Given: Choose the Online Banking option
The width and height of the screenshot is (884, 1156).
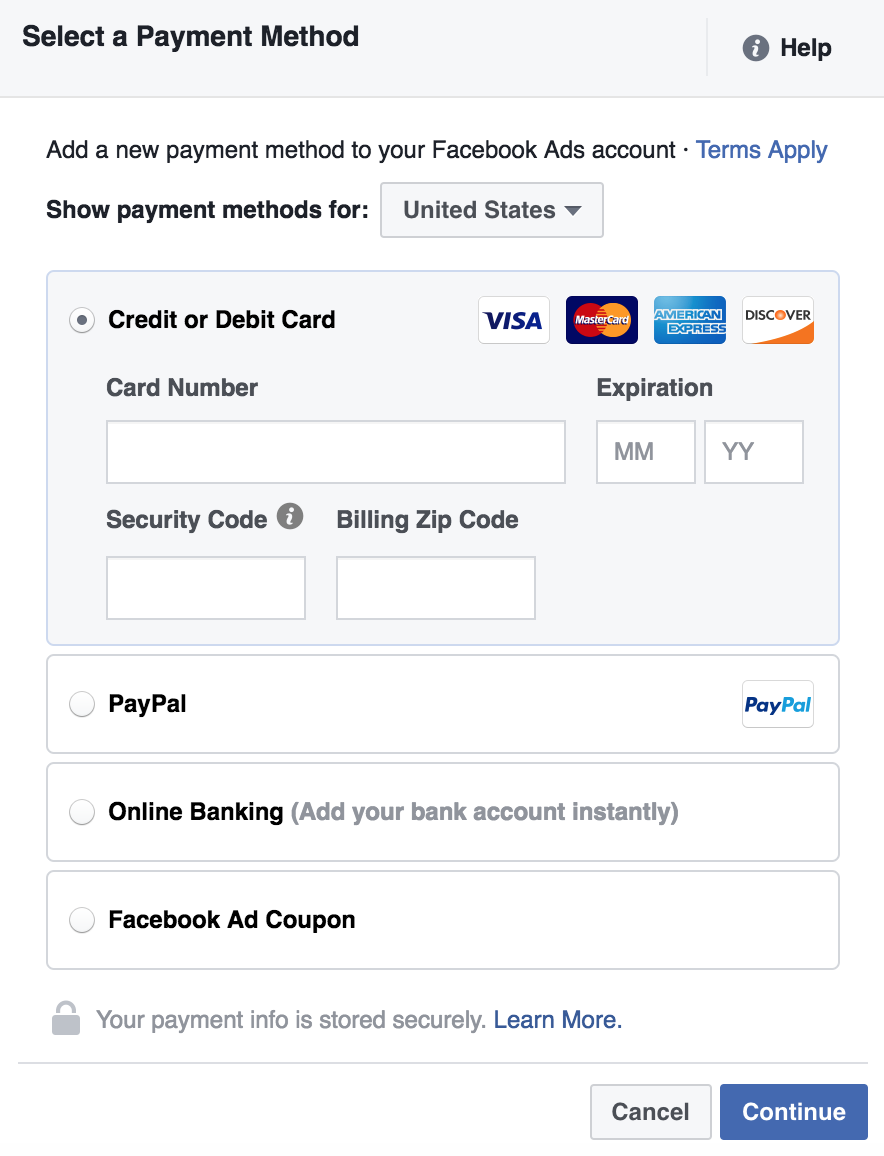Looking at the screenshot, I should (x=81, y=812).
